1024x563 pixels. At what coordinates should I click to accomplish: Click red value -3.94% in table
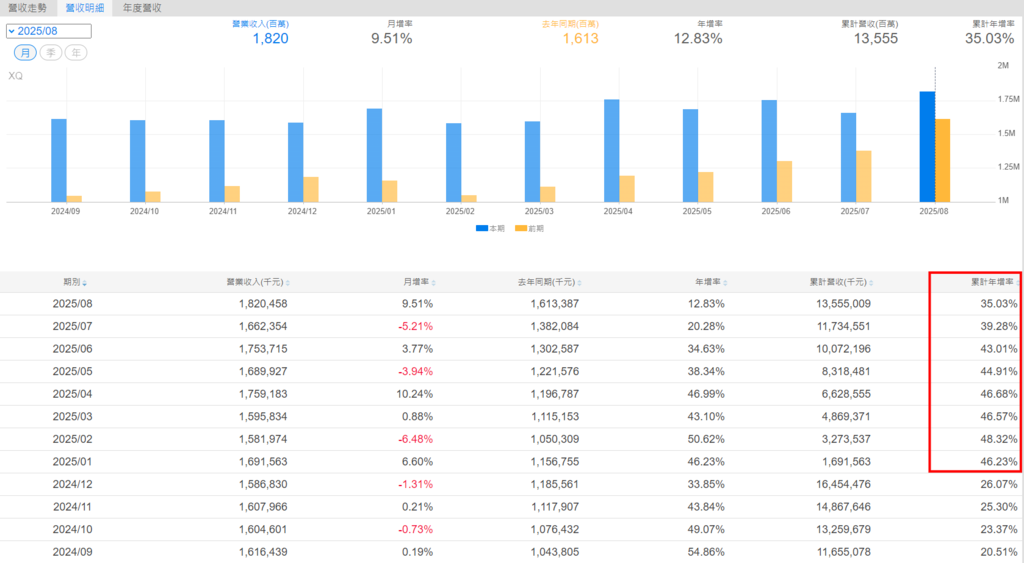[415, 372]
